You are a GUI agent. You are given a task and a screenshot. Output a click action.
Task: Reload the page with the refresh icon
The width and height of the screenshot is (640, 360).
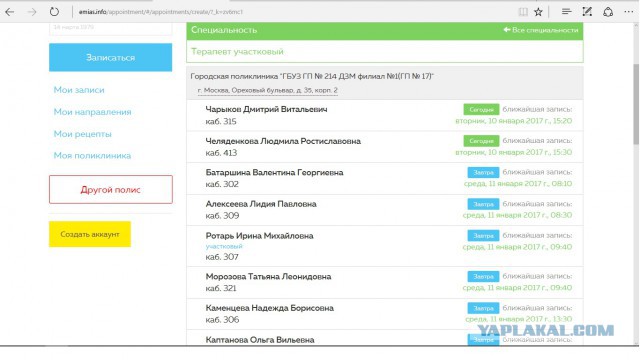tap(54, 12)
